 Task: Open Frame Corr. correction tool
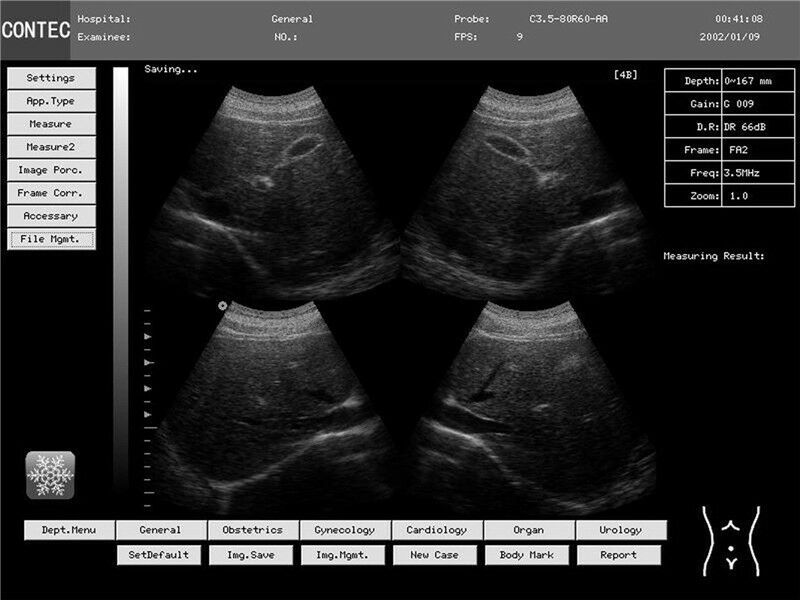51,192
